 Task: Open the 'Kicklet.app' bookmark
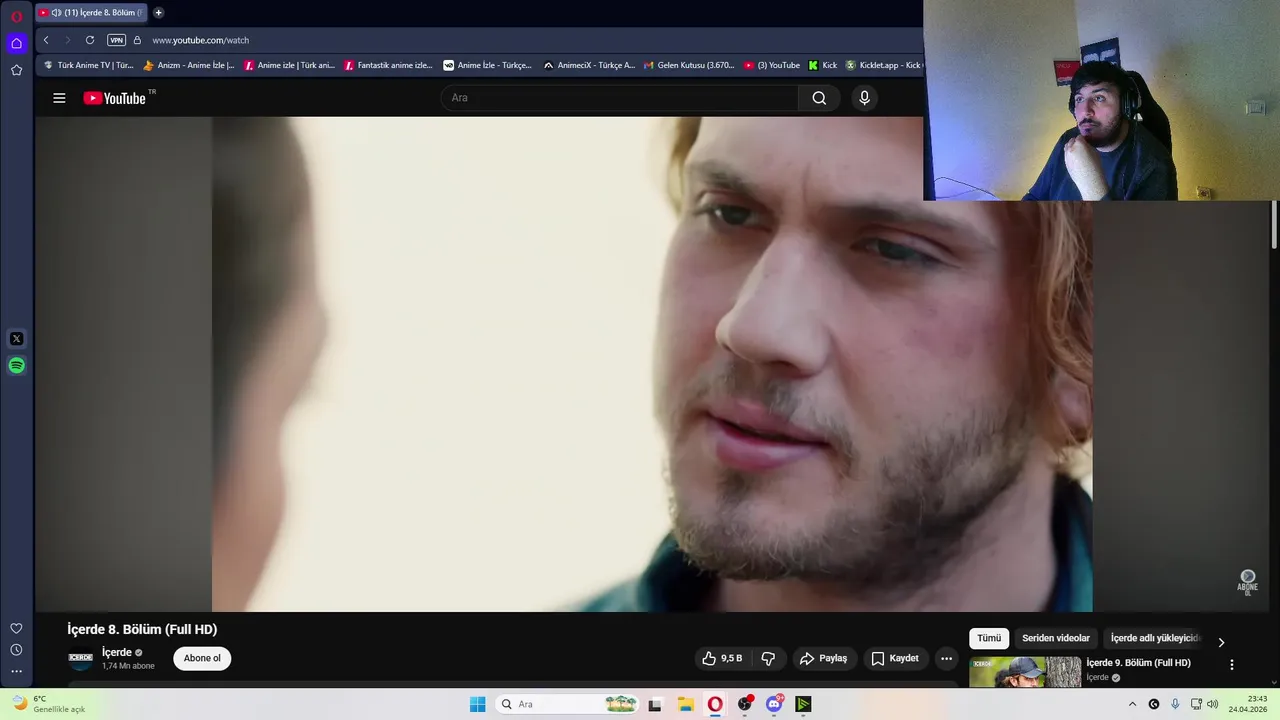click(884, 65)
